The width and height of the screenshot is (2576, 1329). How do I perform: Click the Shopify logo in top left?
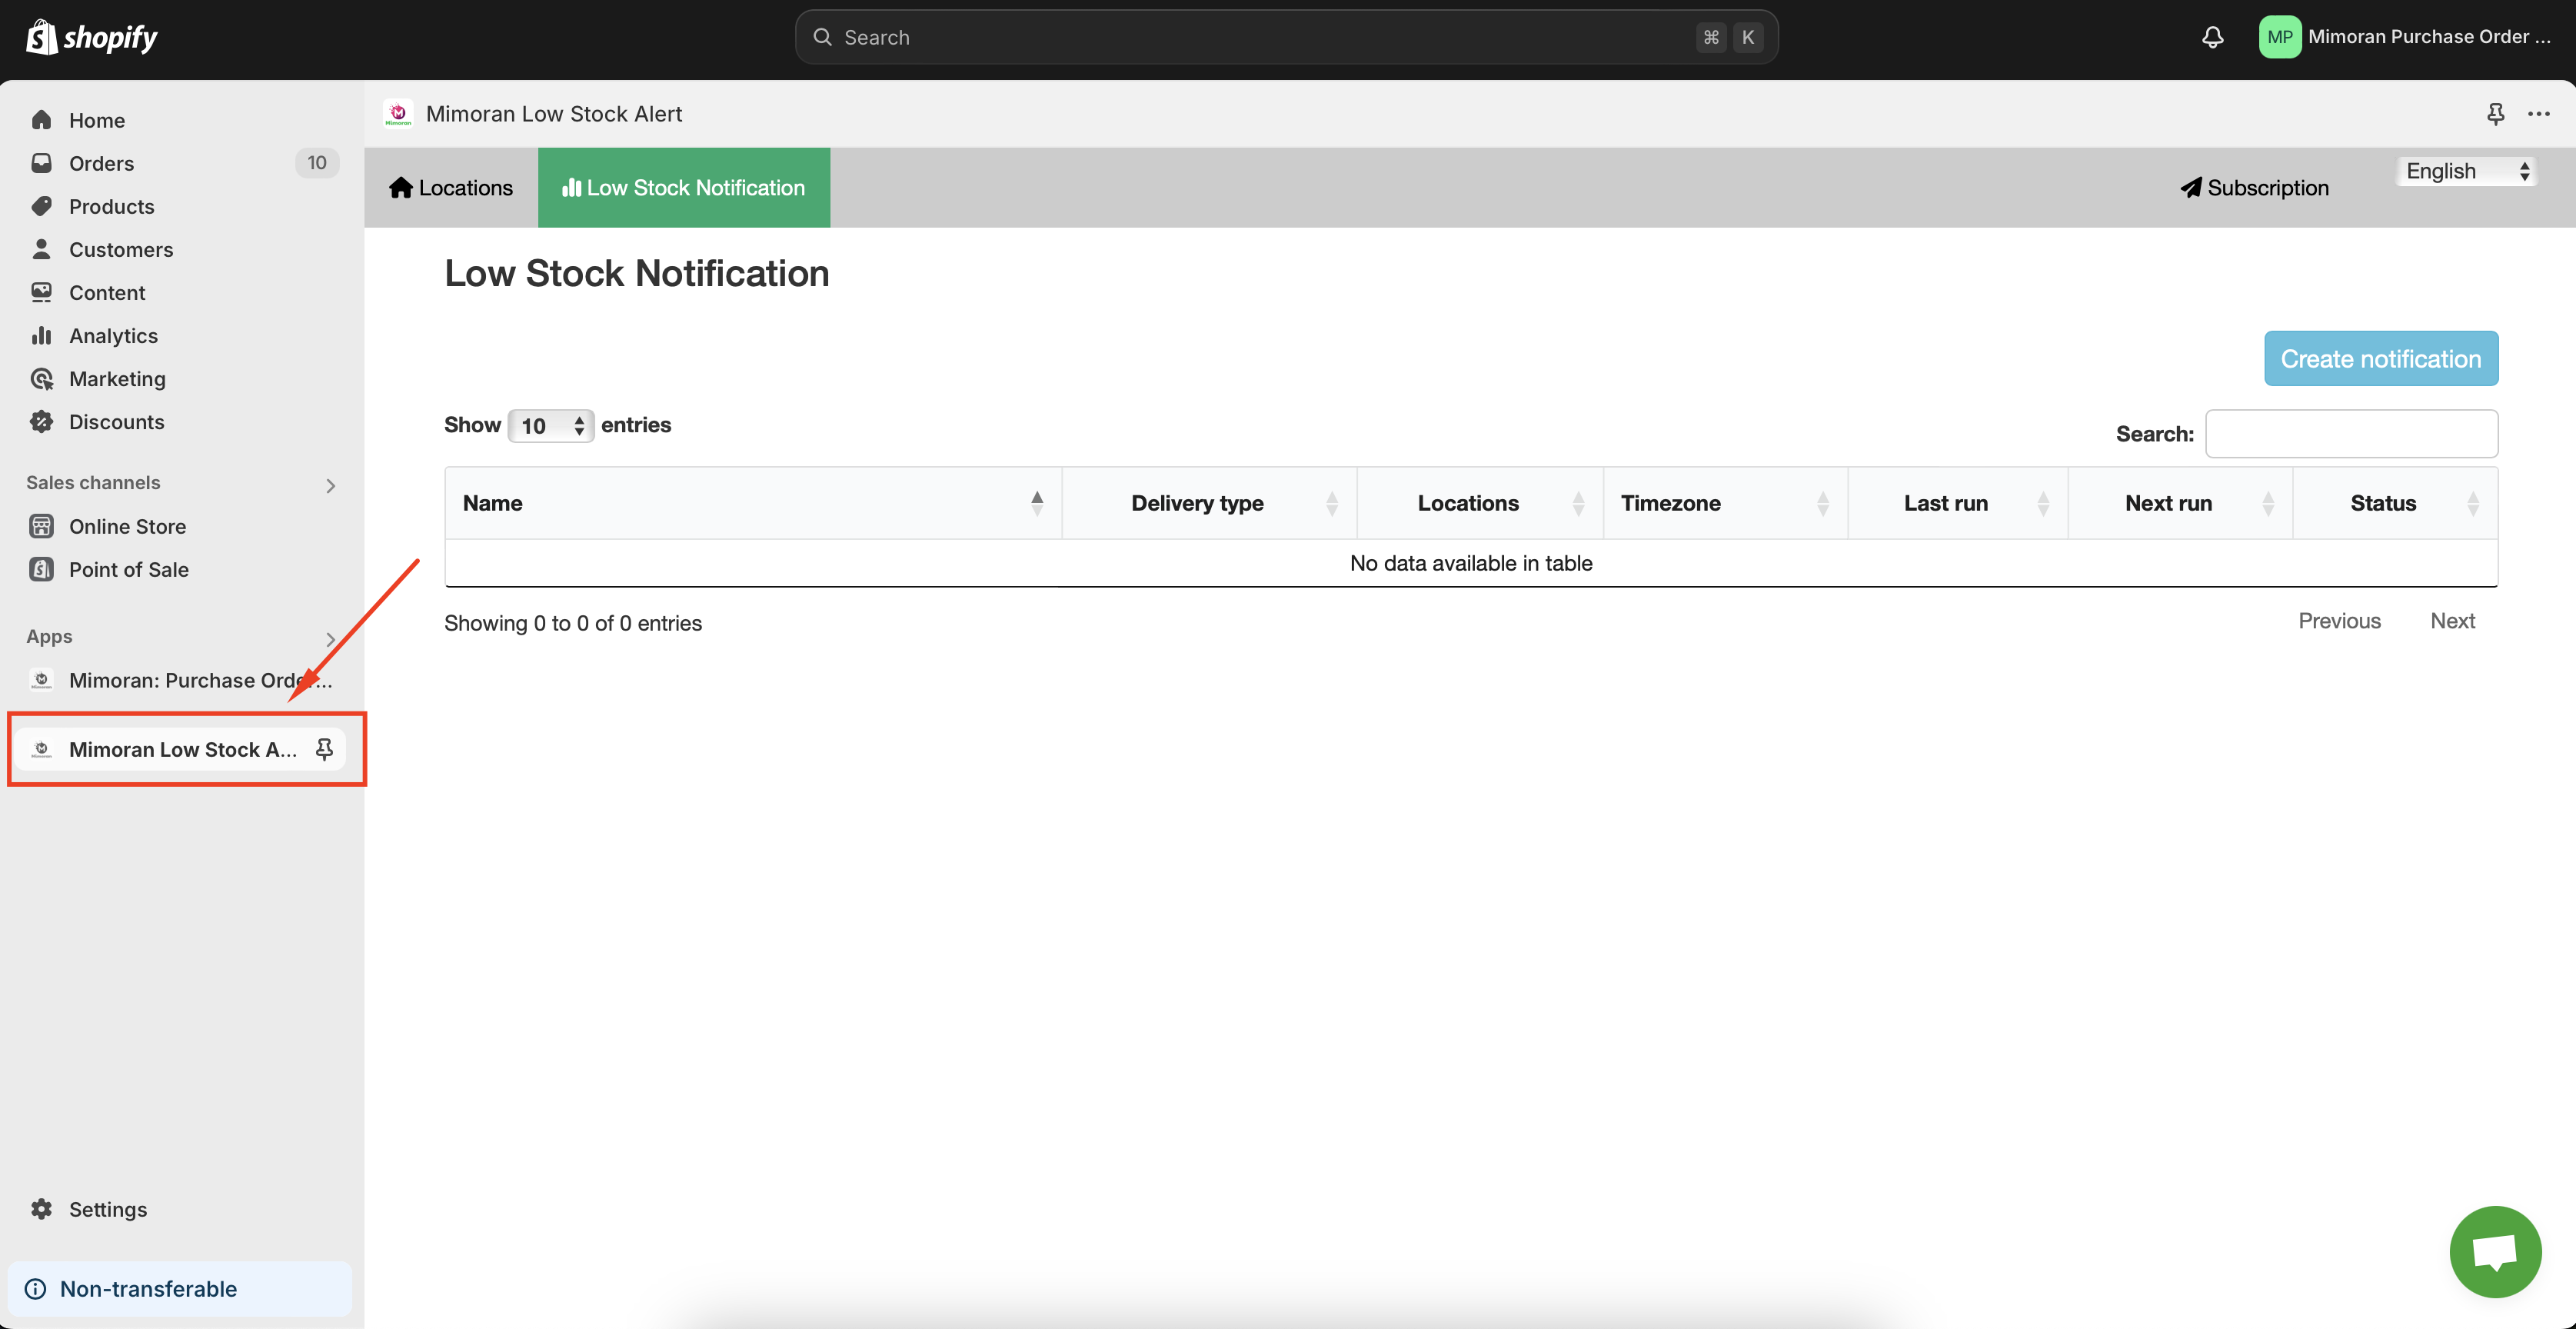coord(92,35)
